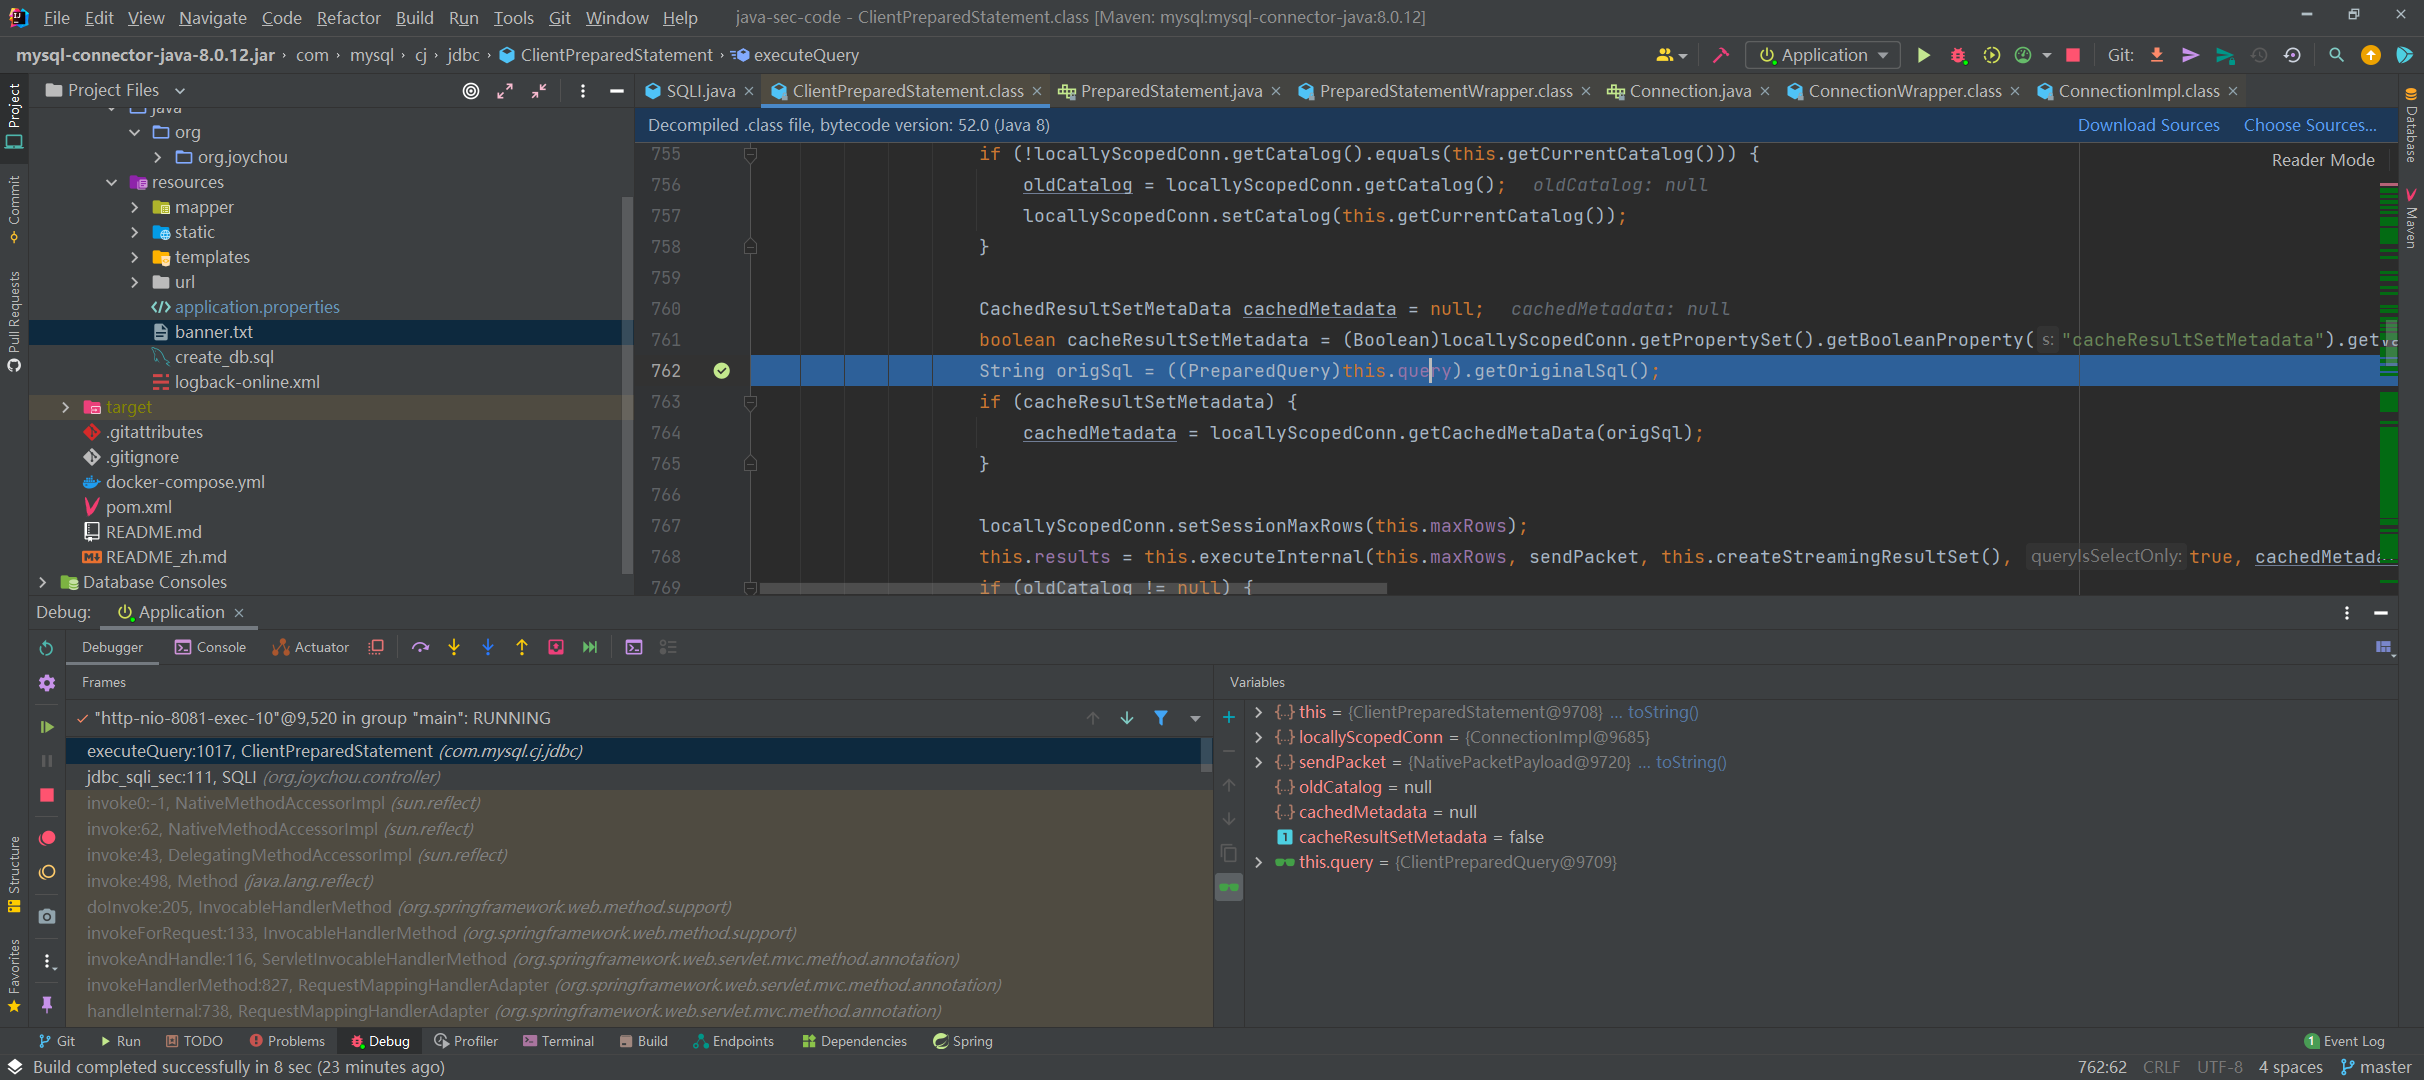This screenshot has width=2424, height=1080.
Task: Select banner.txt in the project tree
Action: pyautogui.click(x=216, y=331)
